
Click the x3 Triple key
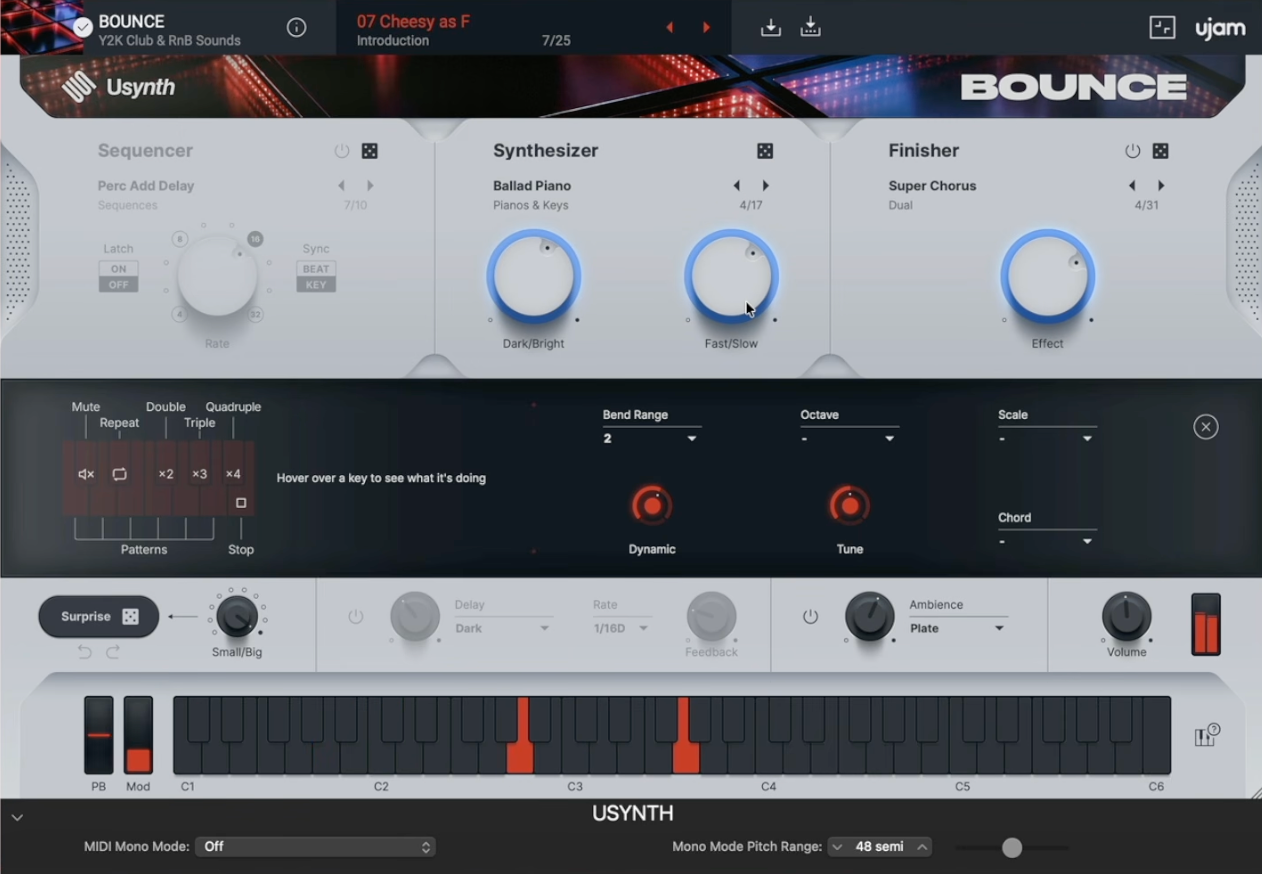coord(199,474)
